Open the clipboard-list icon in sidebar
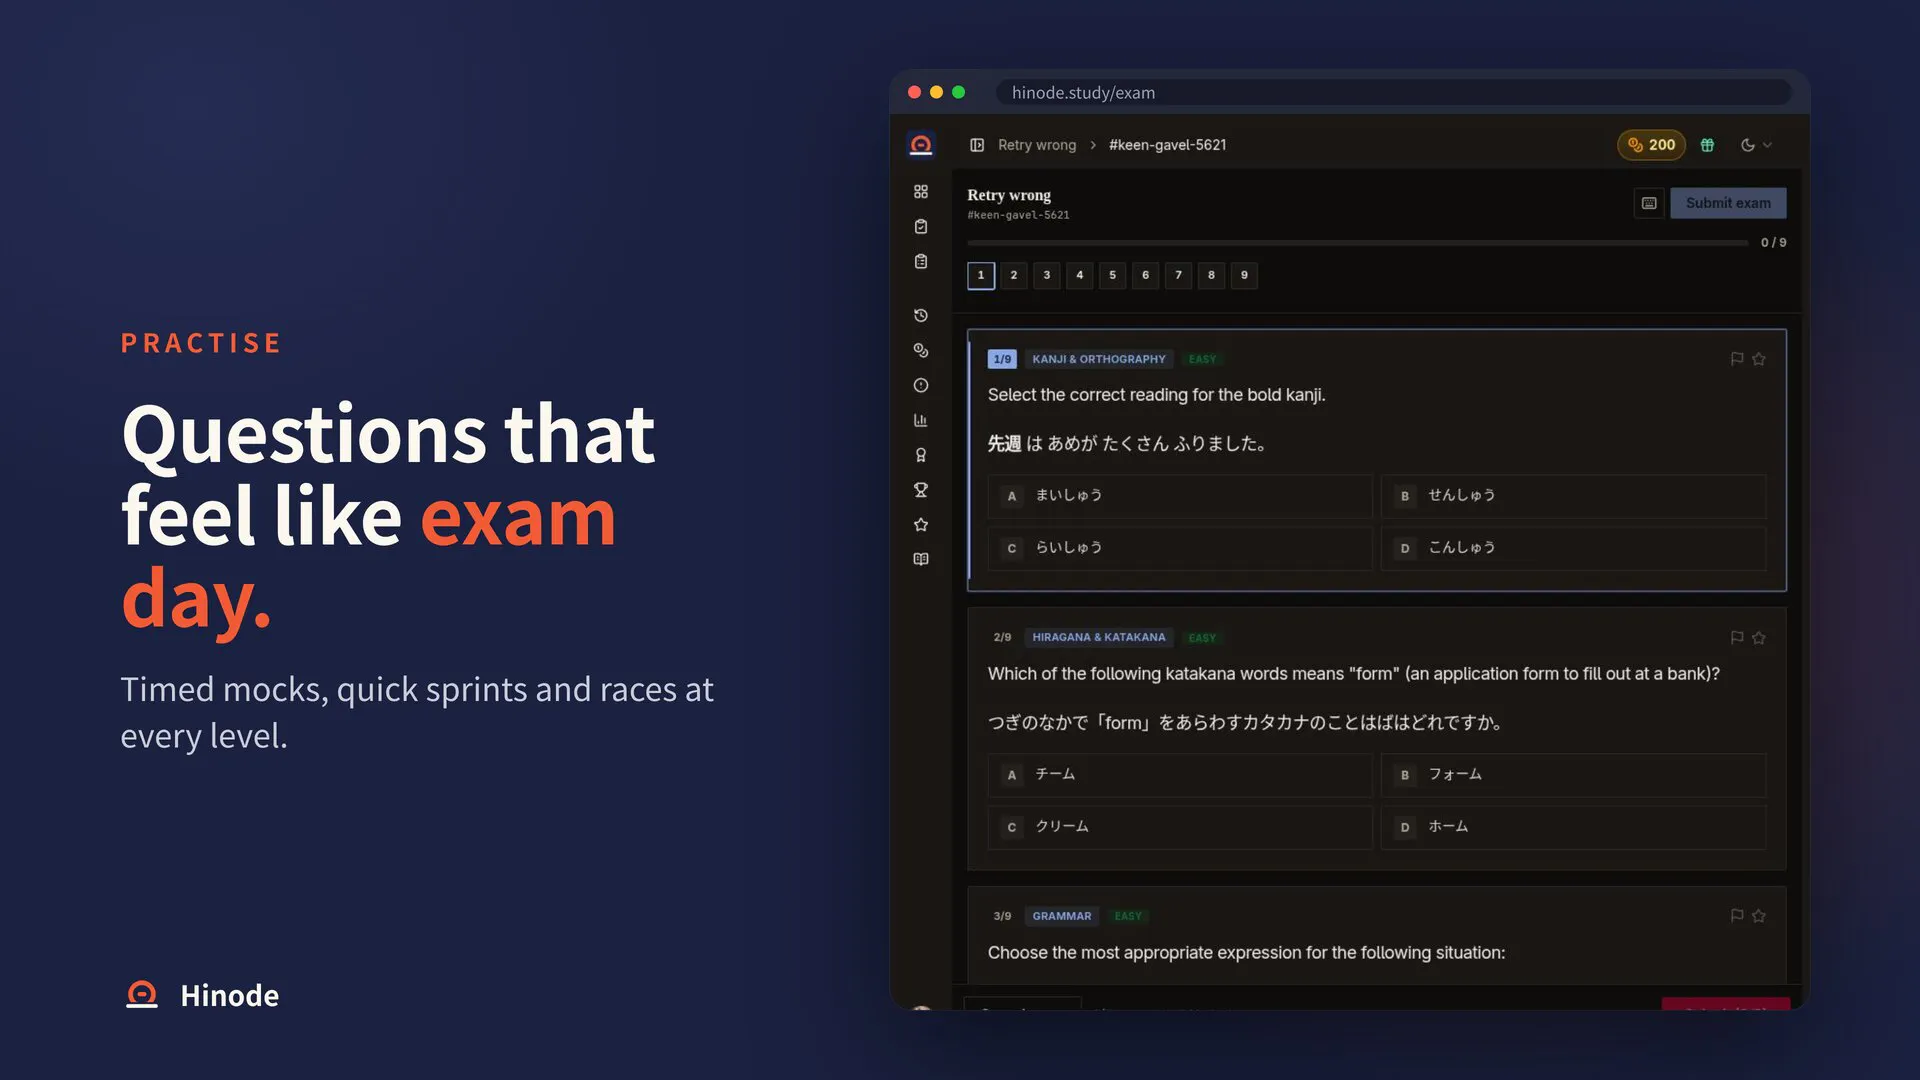 pyautogui.click(x=921, y=261)
